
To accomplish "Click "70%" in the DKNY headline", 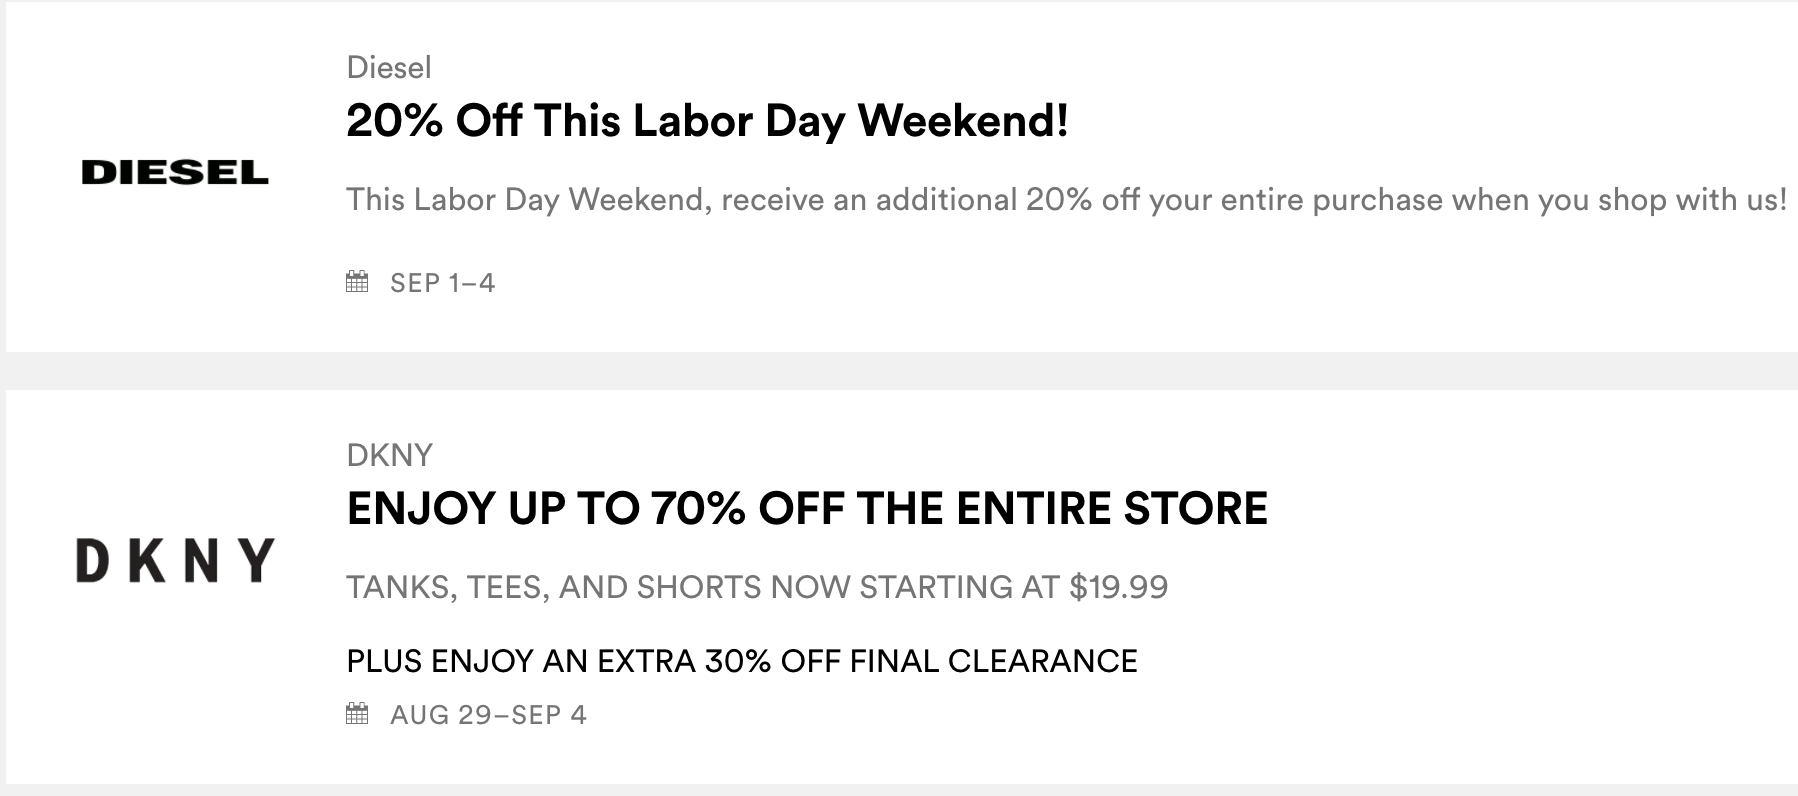I will coord(698,508).
